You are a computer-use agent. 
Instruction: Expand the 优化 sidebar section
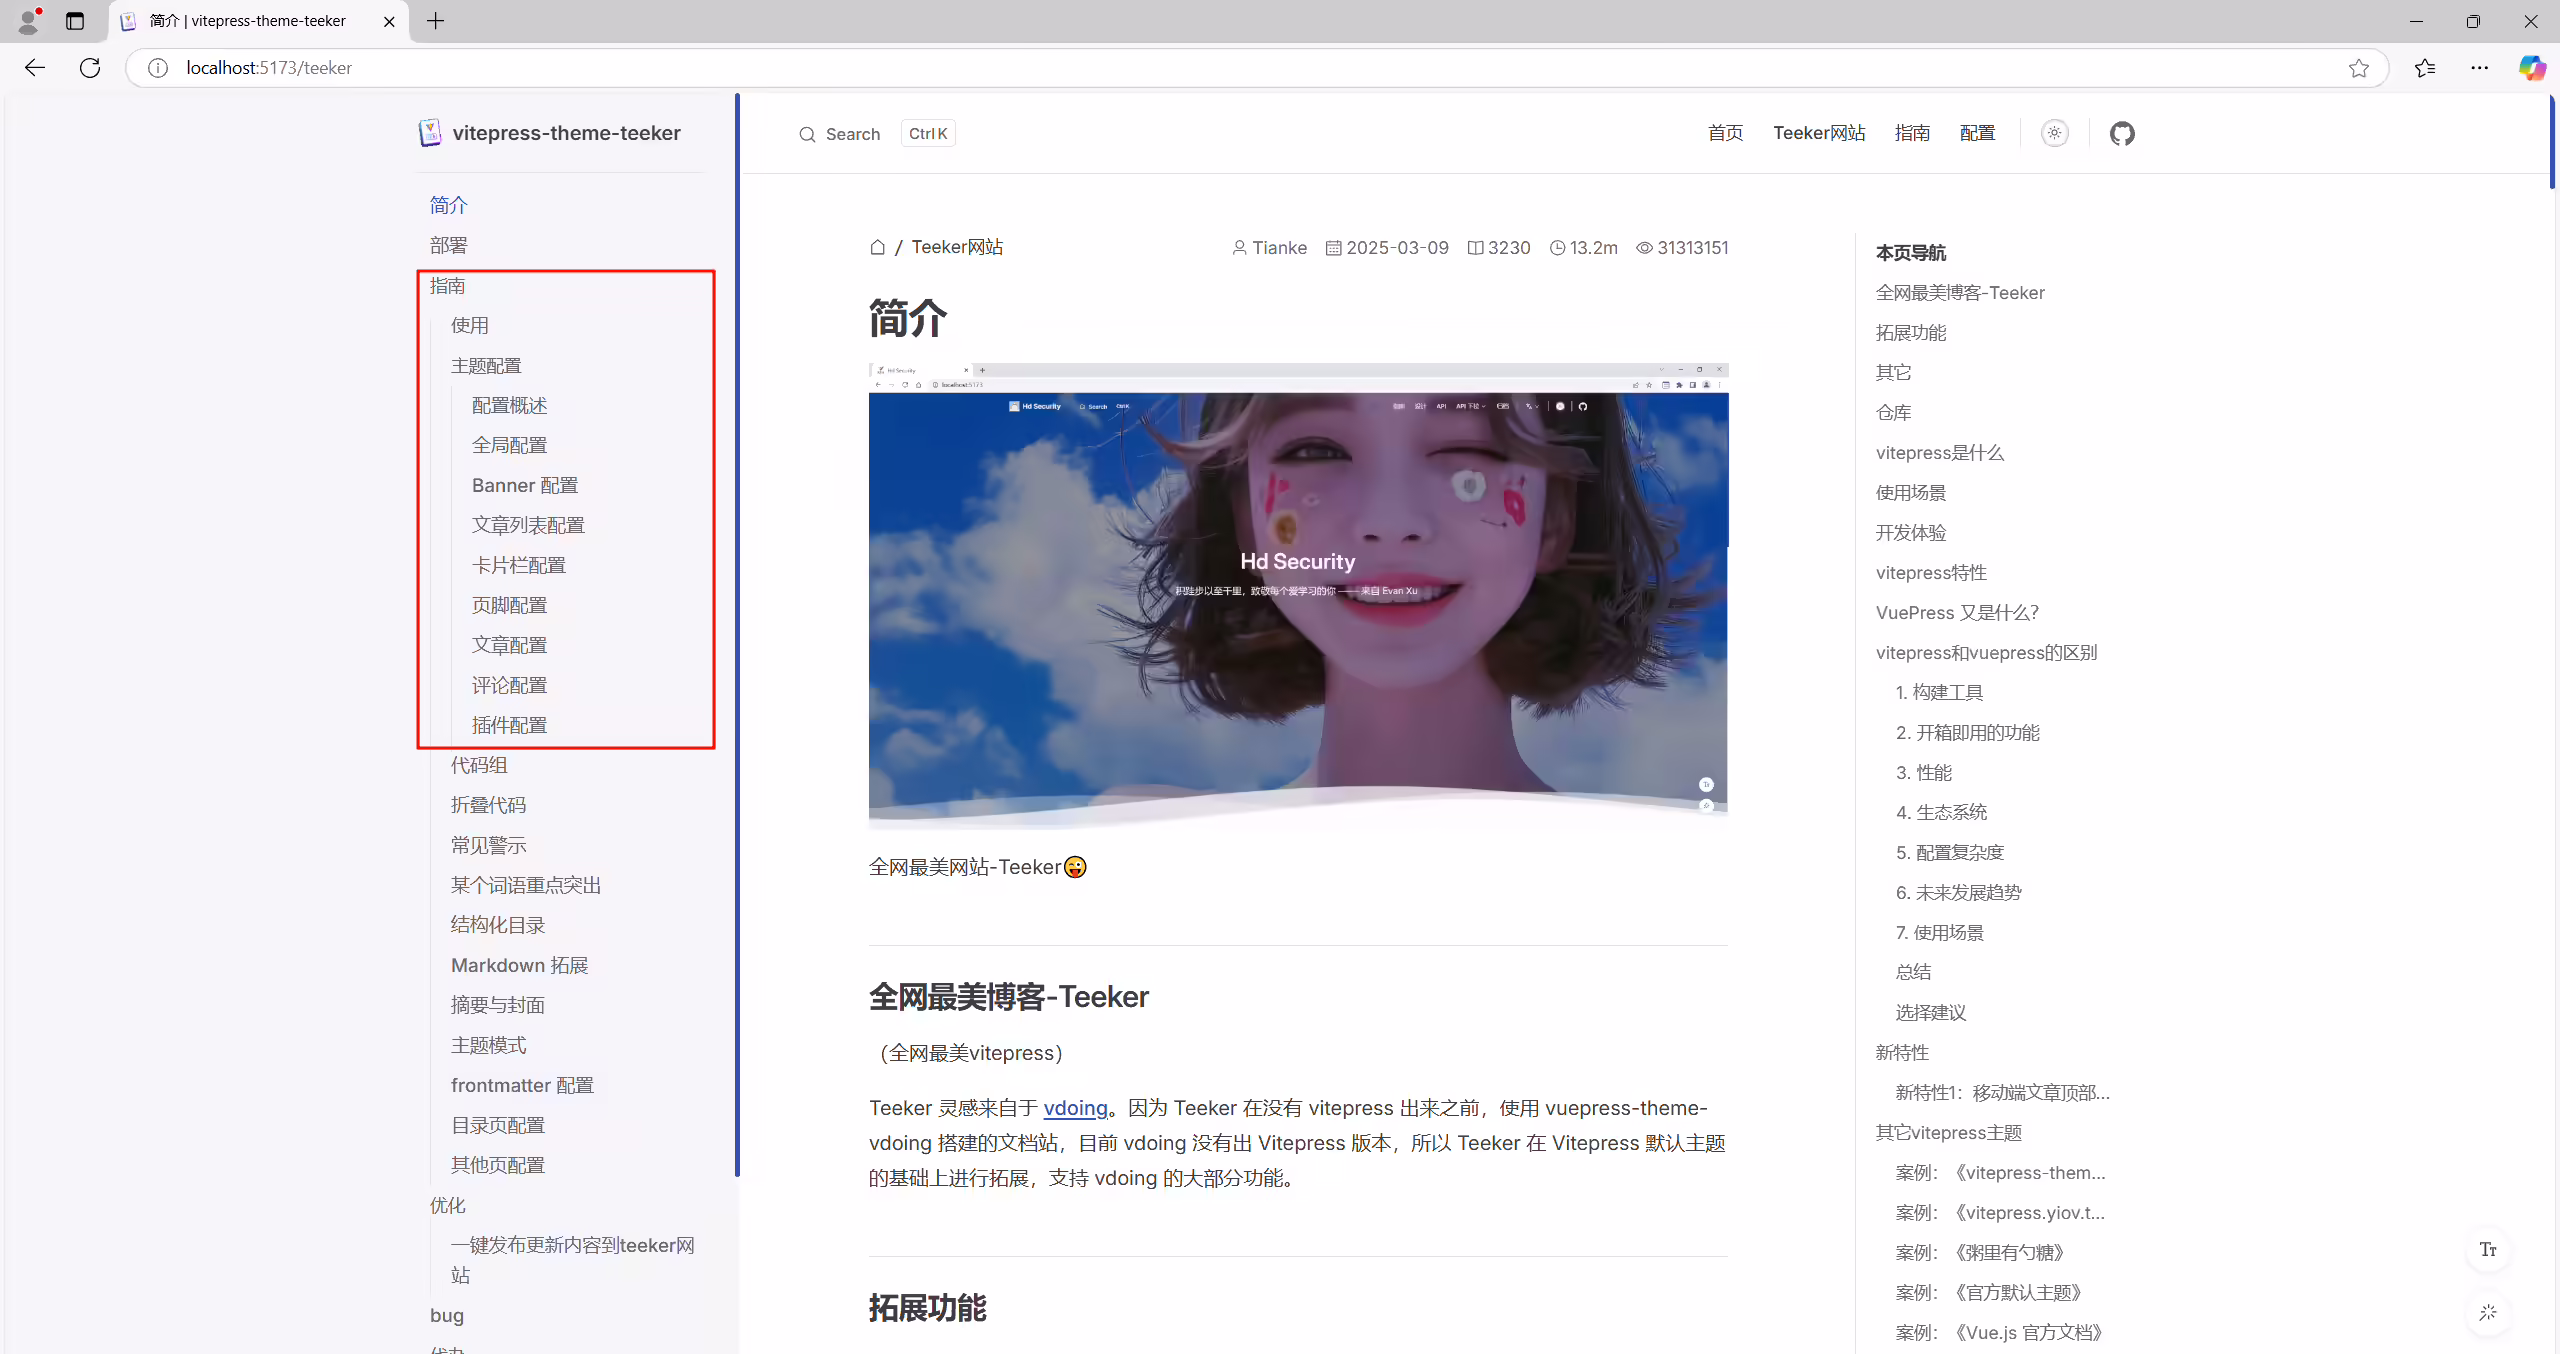(x=448, y=1205)
